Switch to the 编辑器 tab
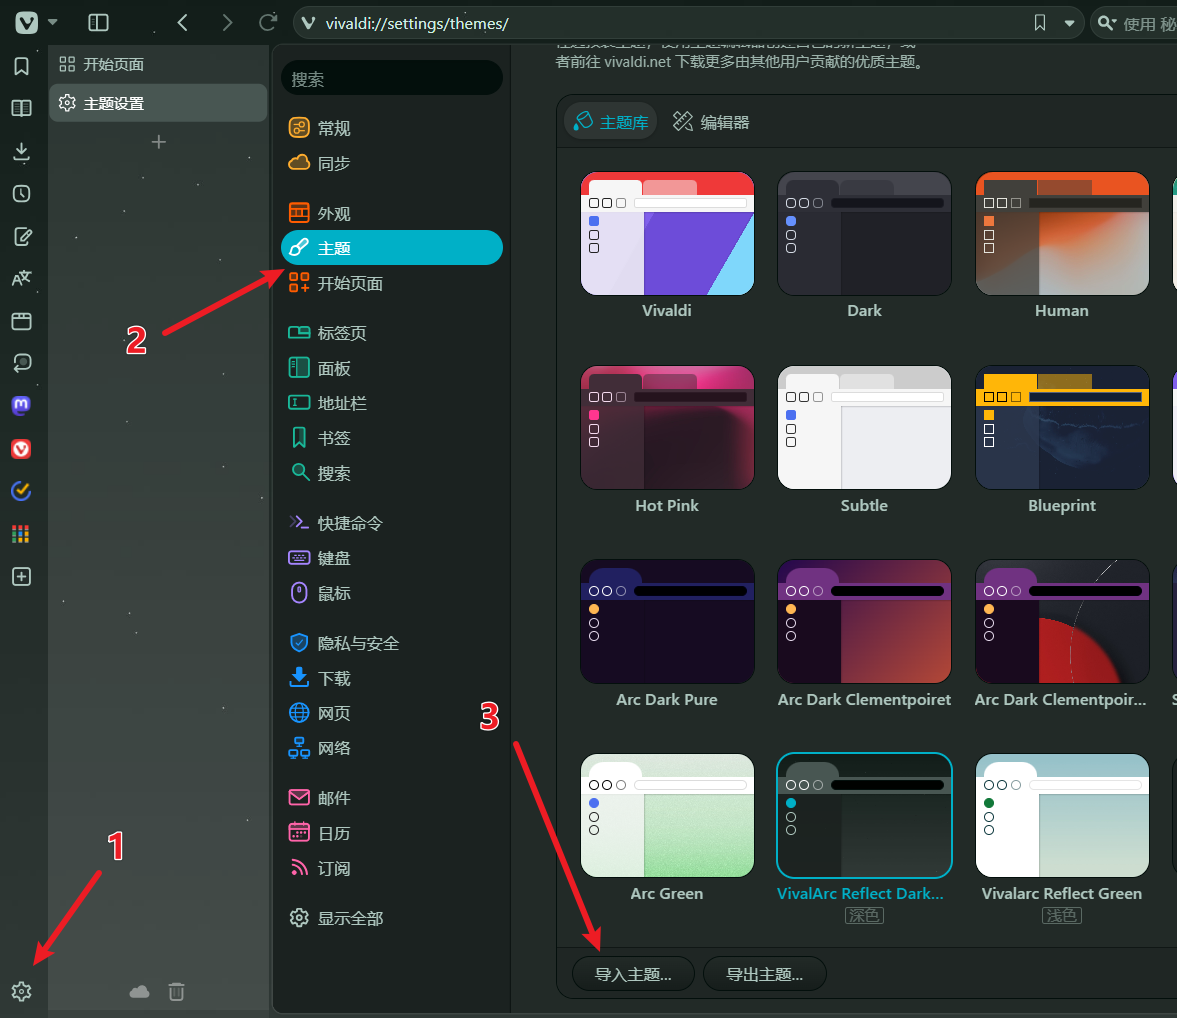1177x1018 pixels. (x=711, y=122)
